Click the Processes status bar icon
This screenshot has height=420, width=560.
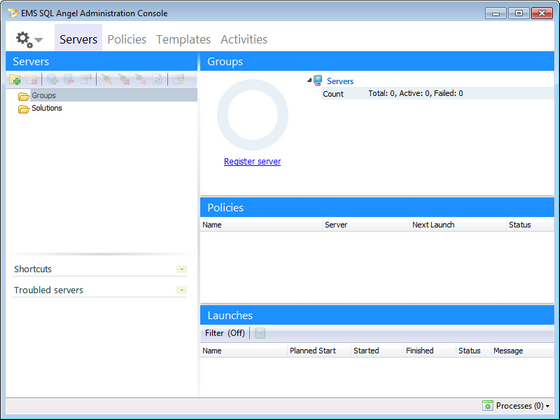point(488,406)
